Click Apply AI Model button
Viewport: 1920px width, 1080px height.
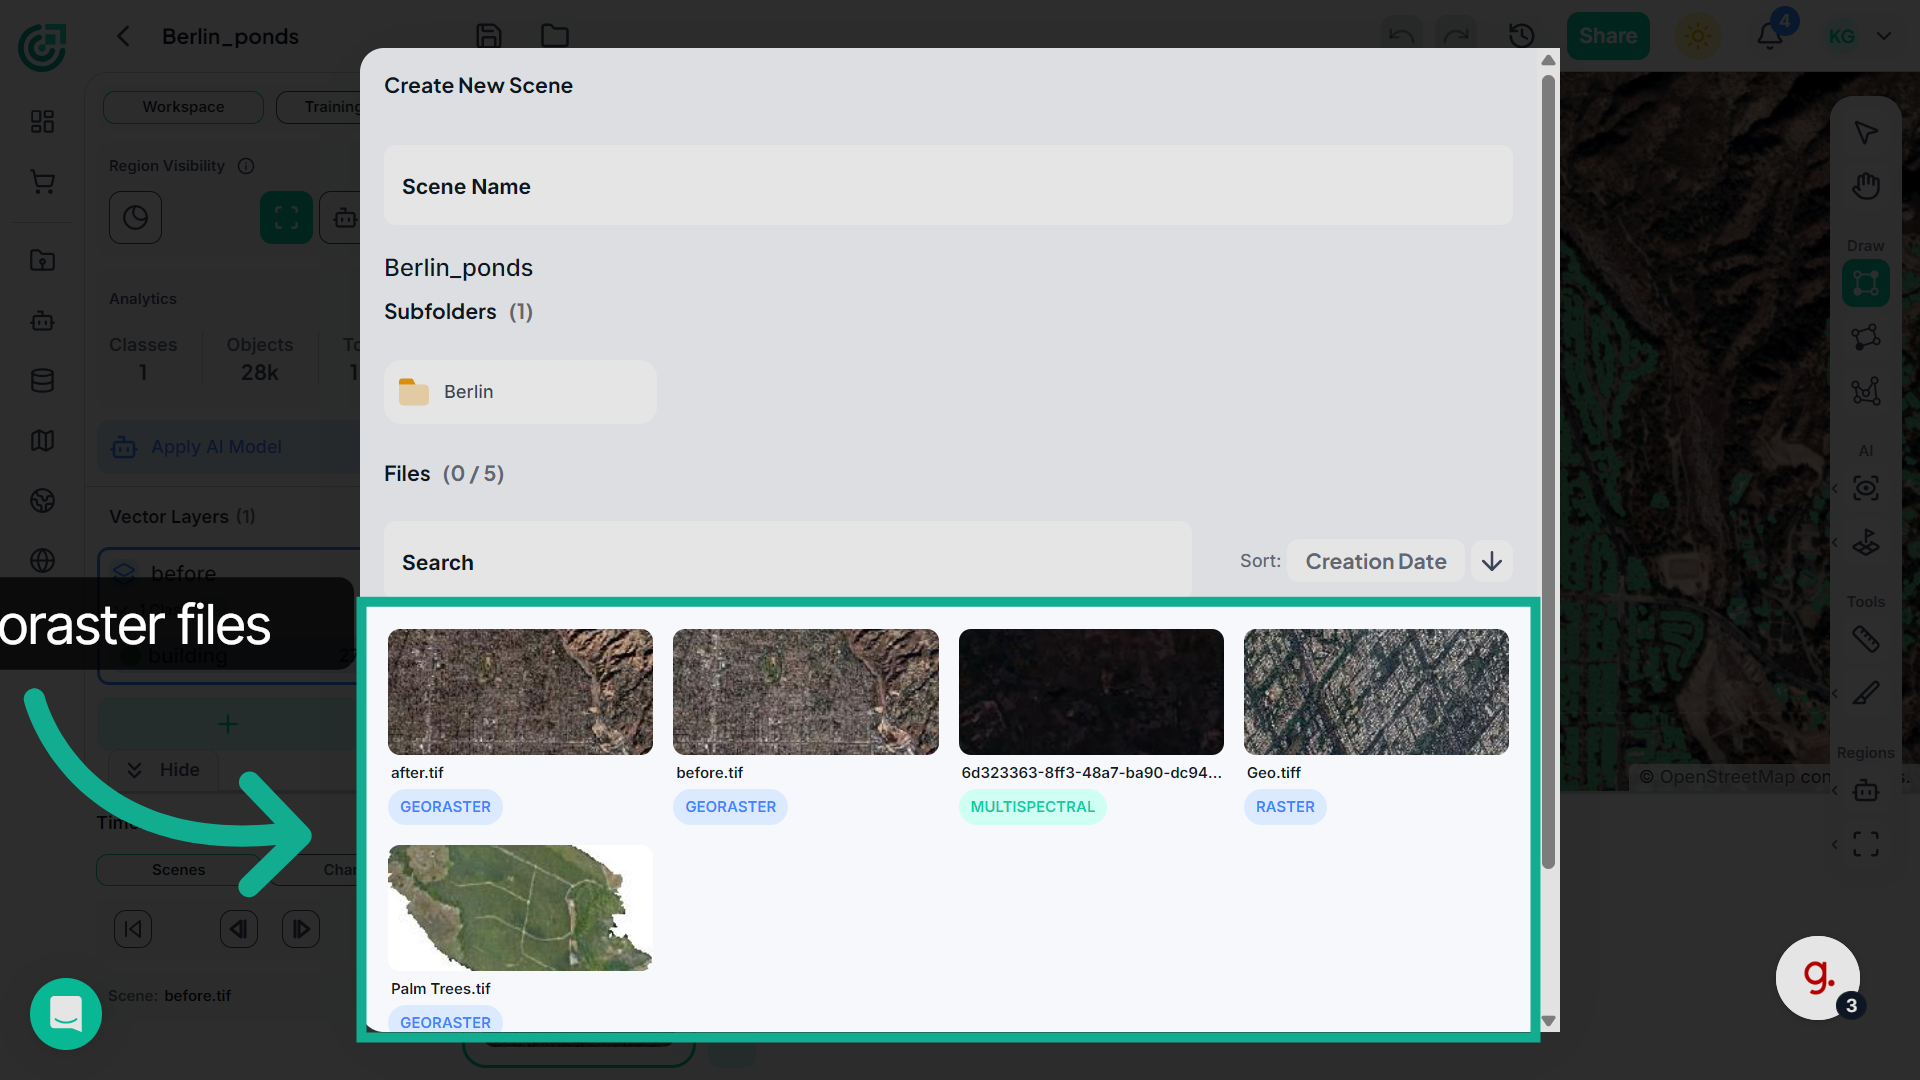[228, 447]
